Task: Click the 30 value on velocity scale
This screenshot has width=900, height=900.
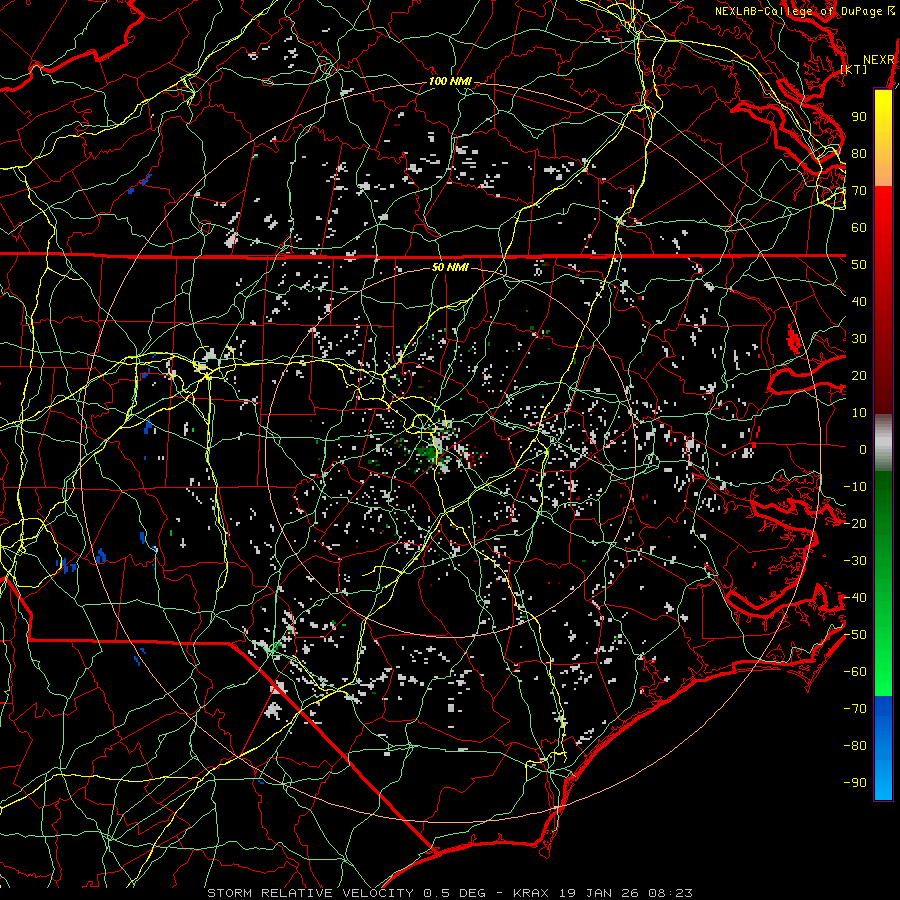Action: 859,339
